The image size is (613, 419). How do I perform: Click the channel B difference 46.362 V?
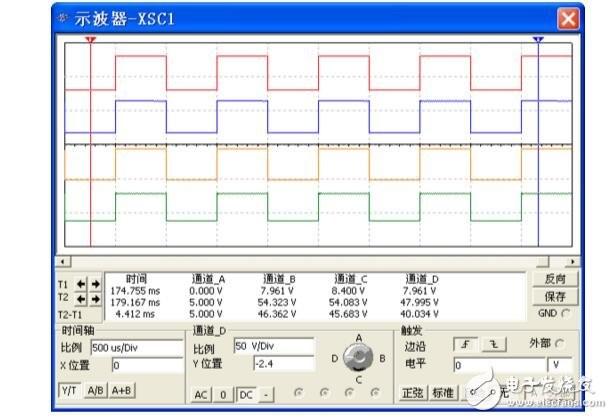(277, 314)
